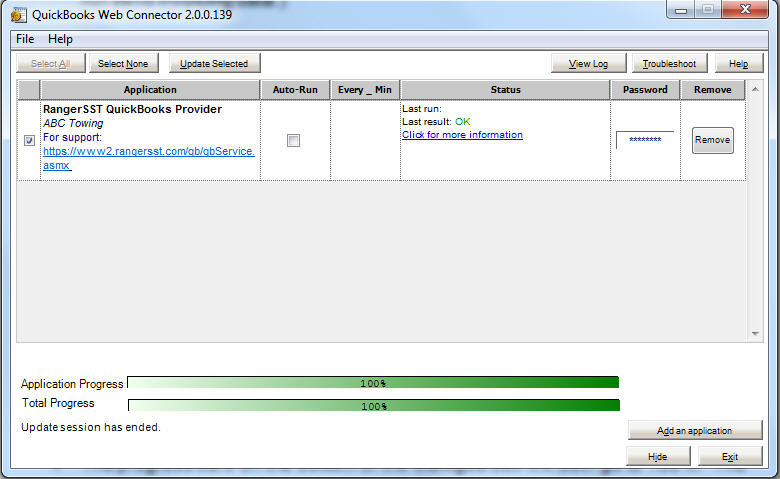Image resolution: width=780 pixels, height=479 pixels.
Task: Click the Add an application button
Action: pos(695,431)
